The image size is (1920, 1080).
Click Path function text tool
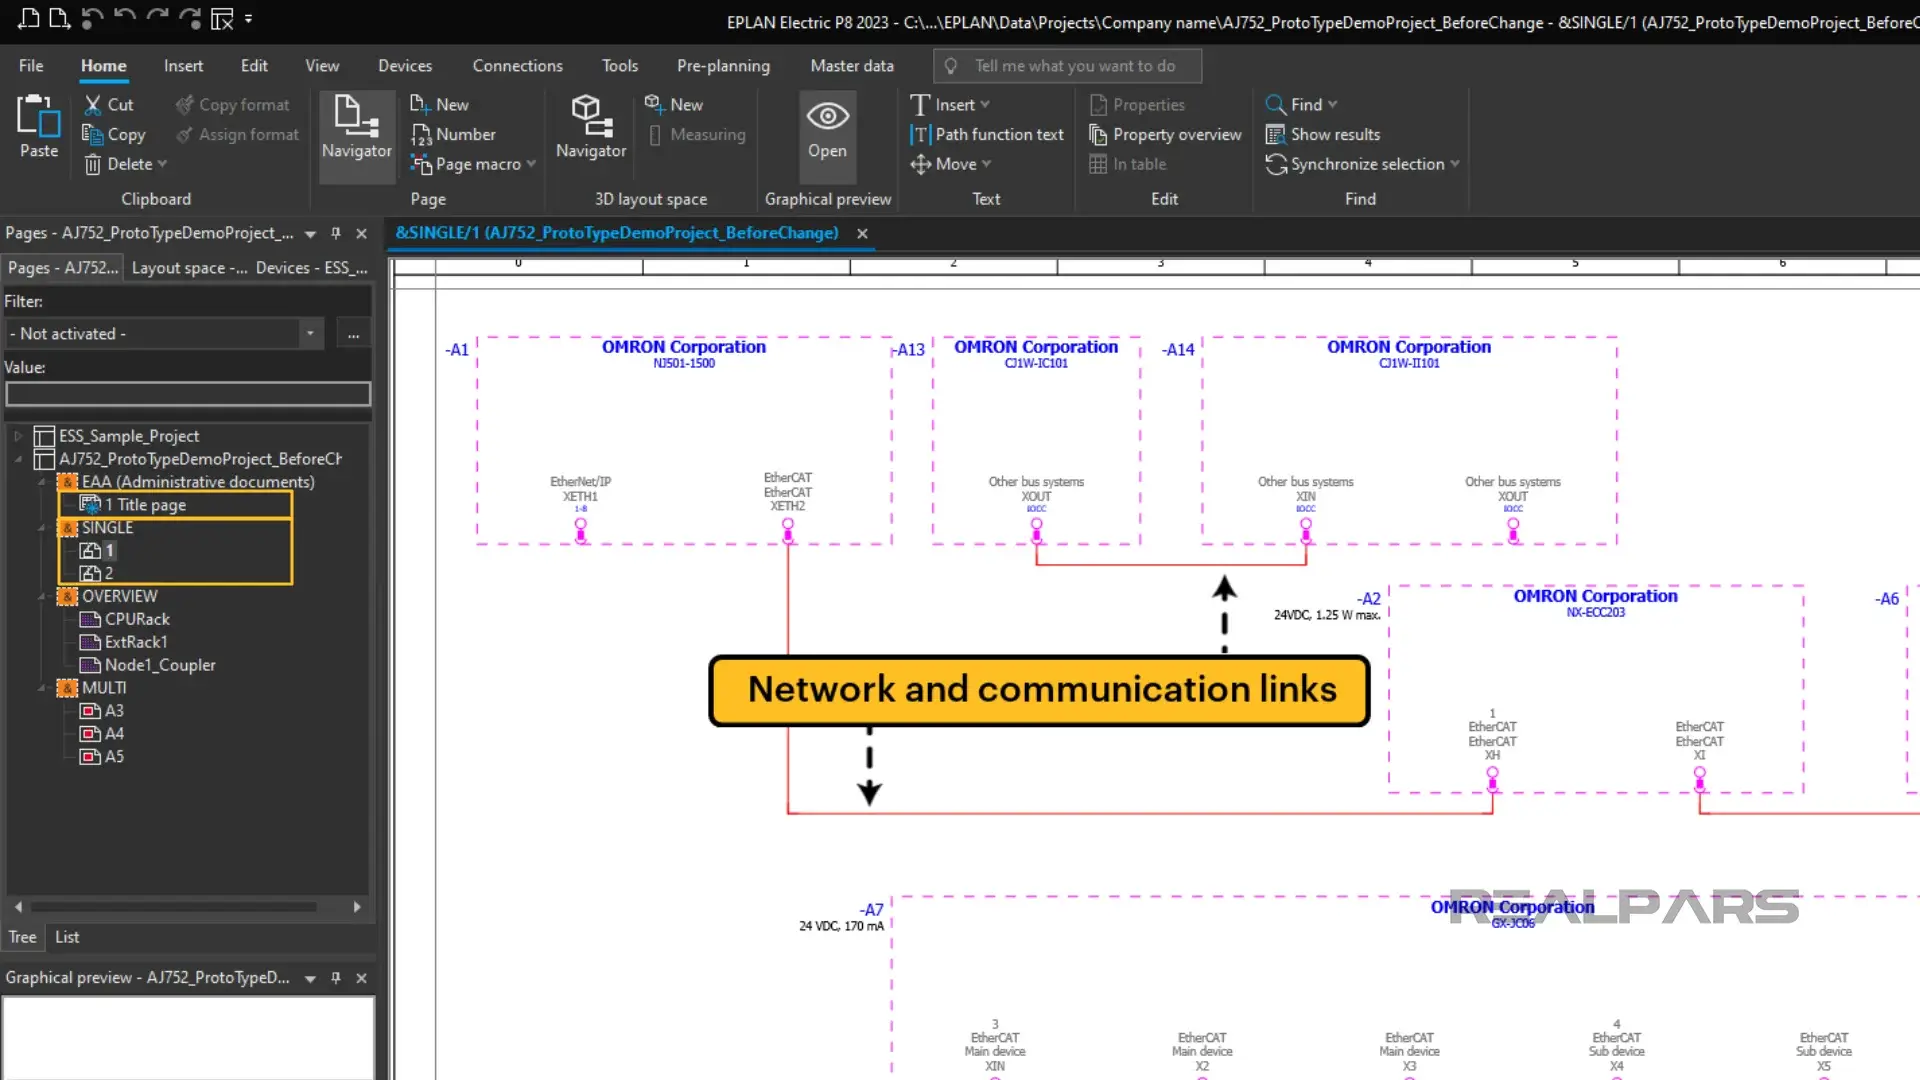987,134
